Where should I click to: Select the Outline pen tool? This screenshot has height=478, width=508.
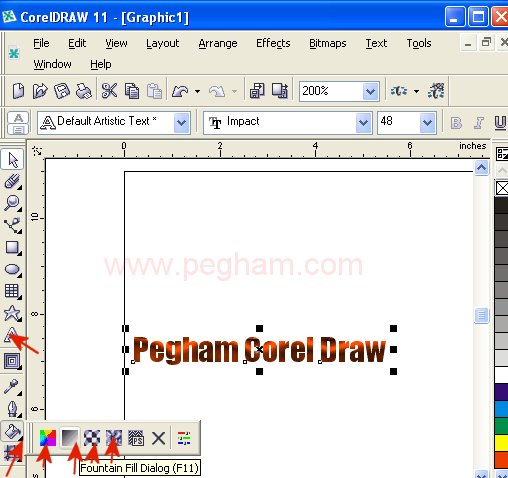[x=12, y=409]
